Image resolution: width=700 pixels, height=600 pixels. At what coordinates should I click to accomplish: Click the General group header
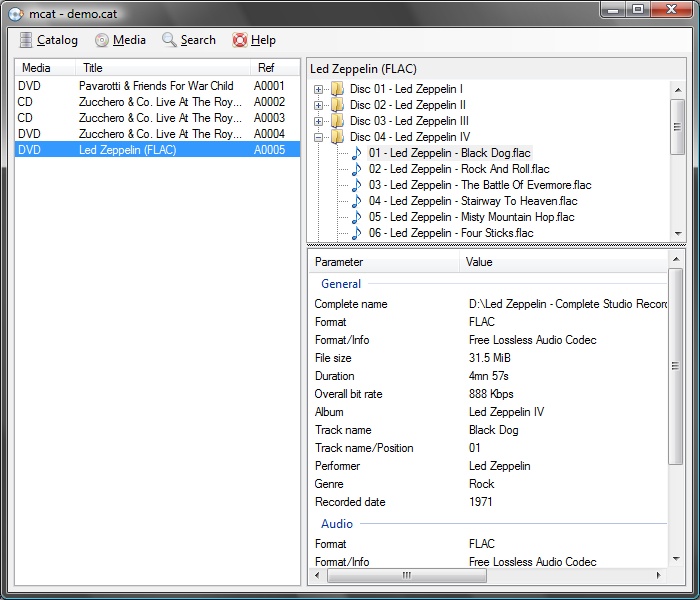point(341,284)
